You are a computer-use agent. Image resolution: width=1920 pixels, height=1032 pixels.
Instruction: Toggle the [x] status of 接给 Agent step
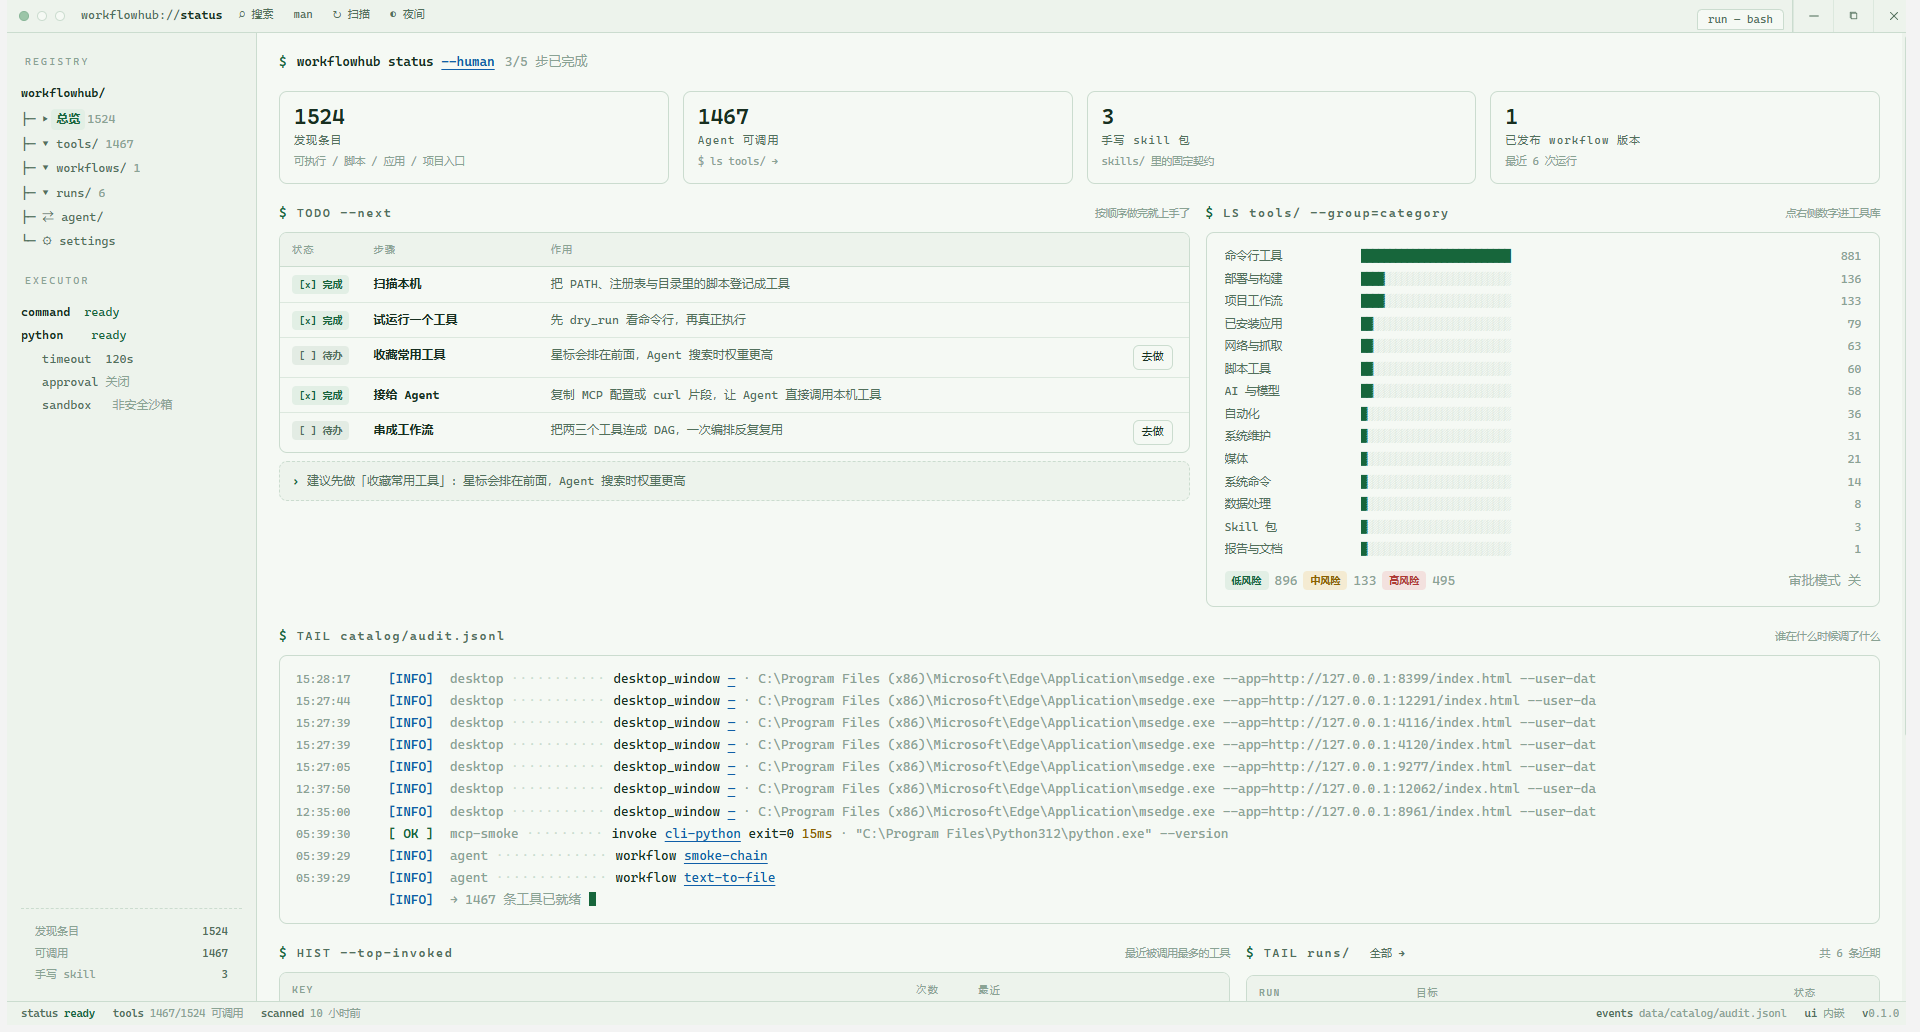(320, 396)
